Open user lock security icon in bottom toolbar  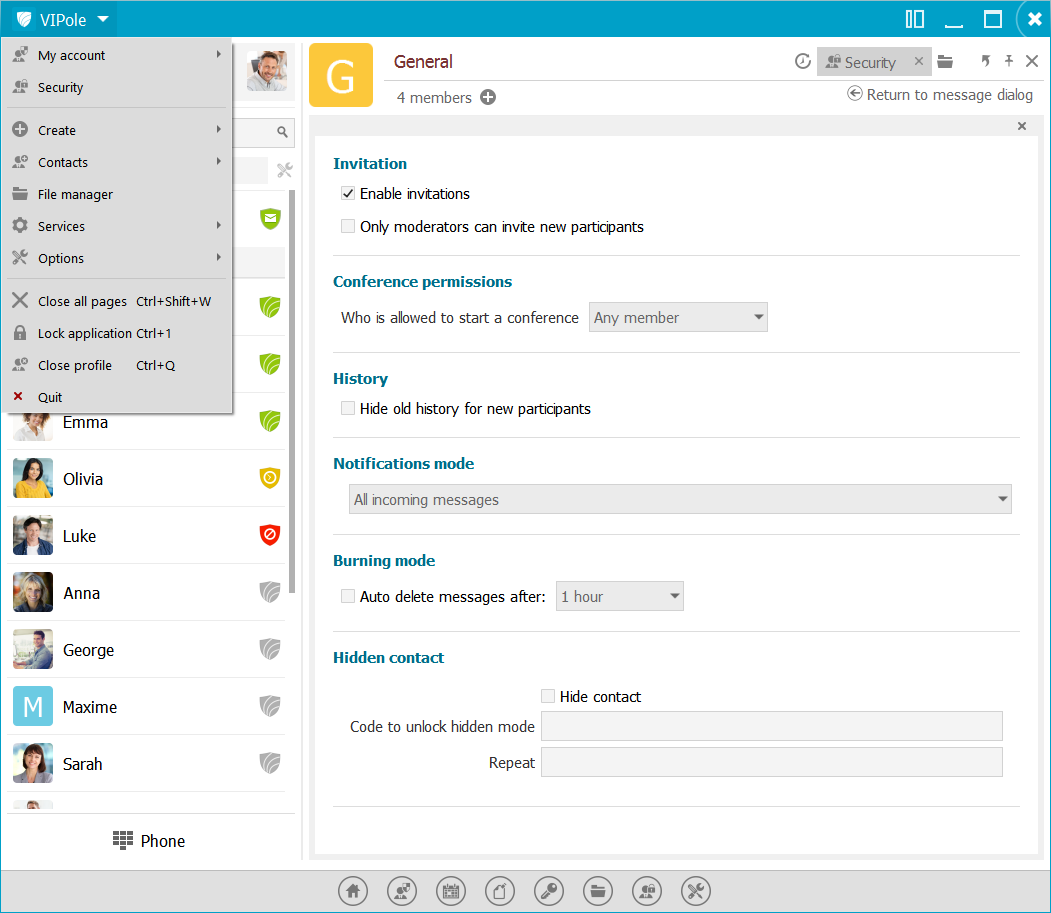click(x=647, y=891)
